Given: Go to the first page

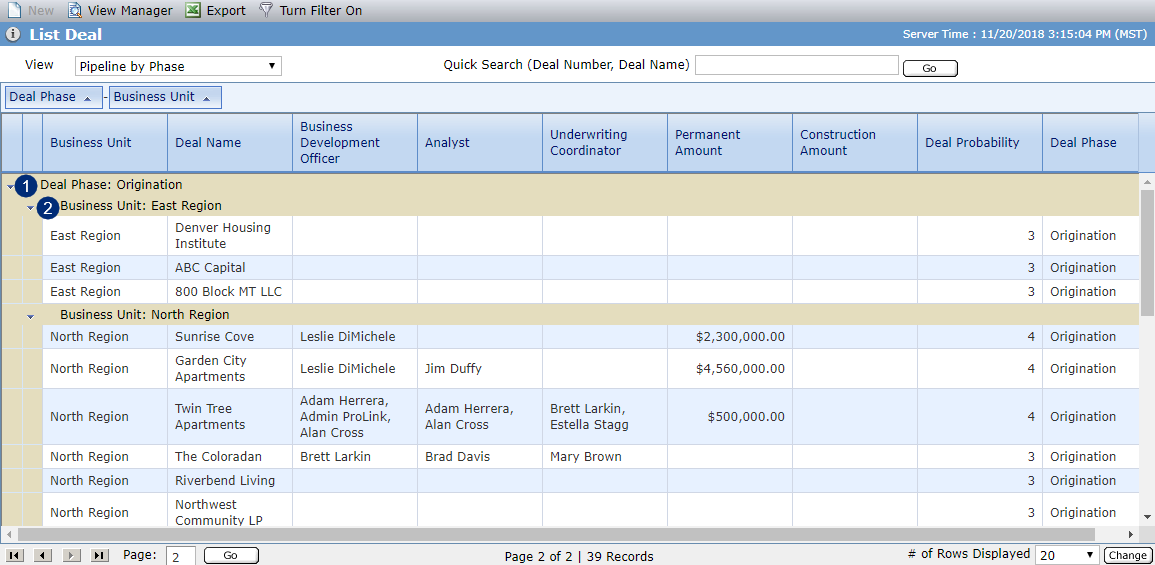Looking at the screenshot, I should tap(15, 555).
